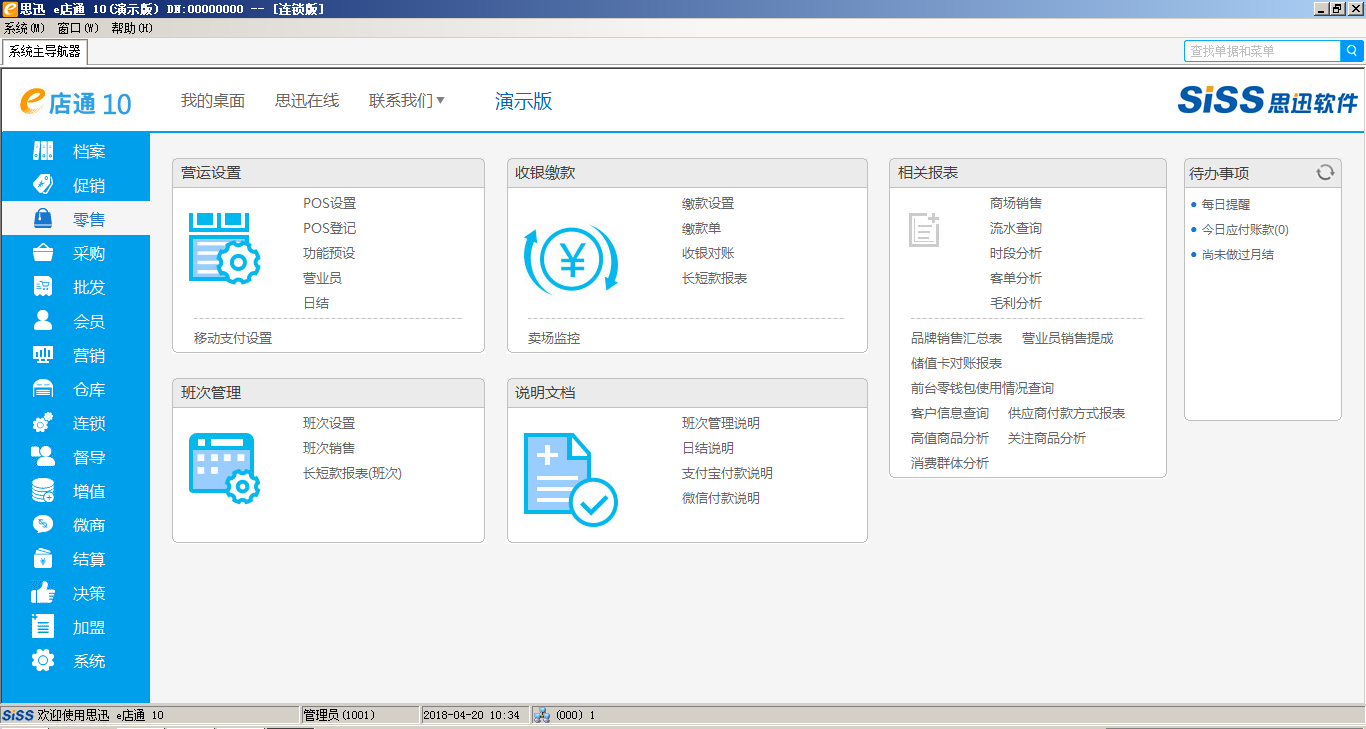
Task: Open 班次设置
Action: pos(329,423)
